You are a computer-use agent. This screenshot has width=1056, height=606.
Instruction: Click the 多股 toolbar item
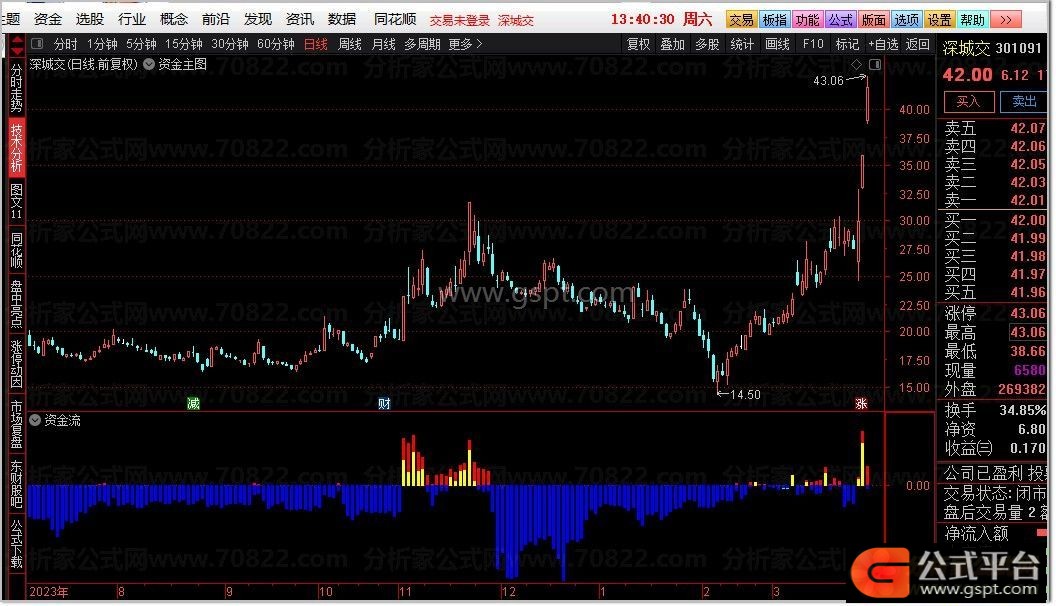(x=707, y=44)
